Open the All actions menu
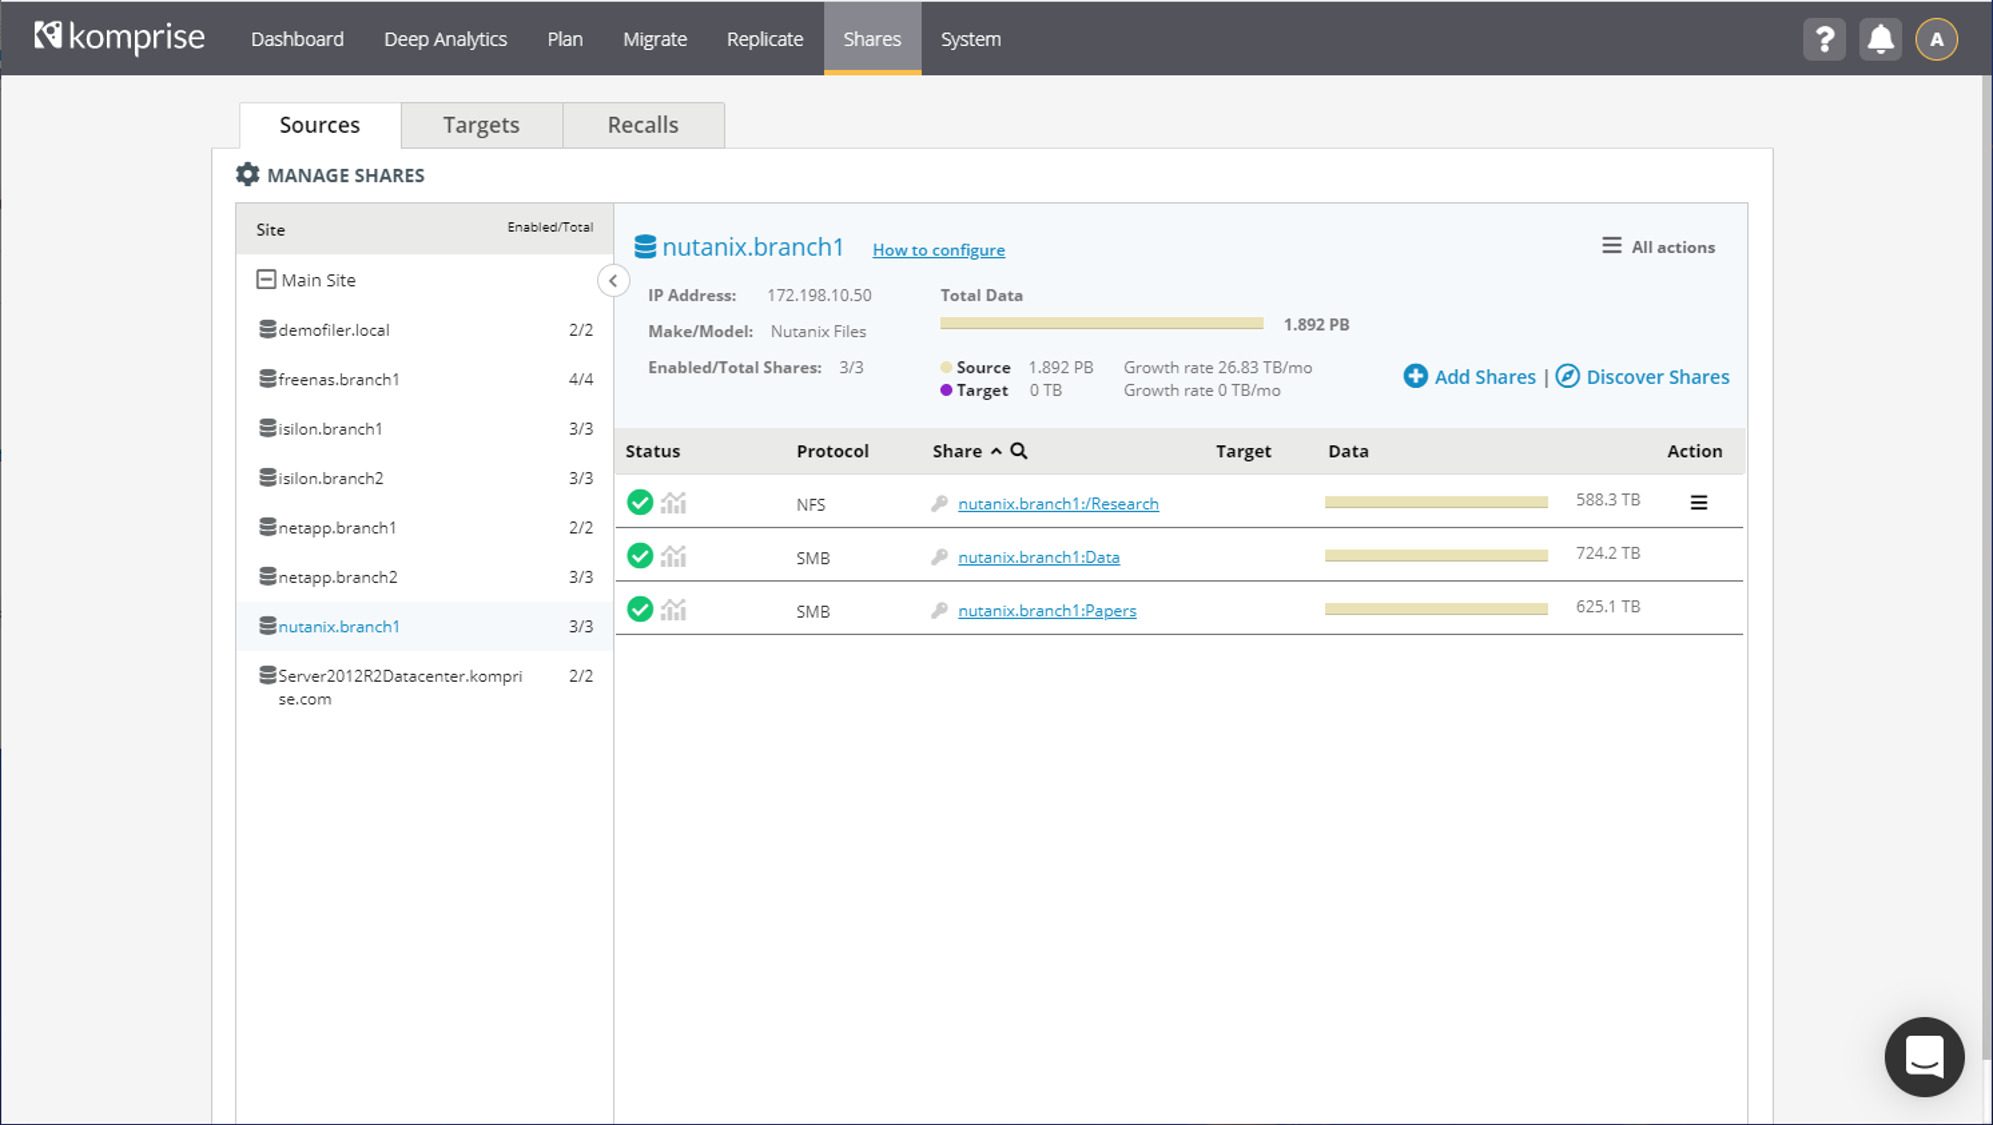Image resolution: width=1993 pixels, height=1125 pixels. click(1658, 246)
